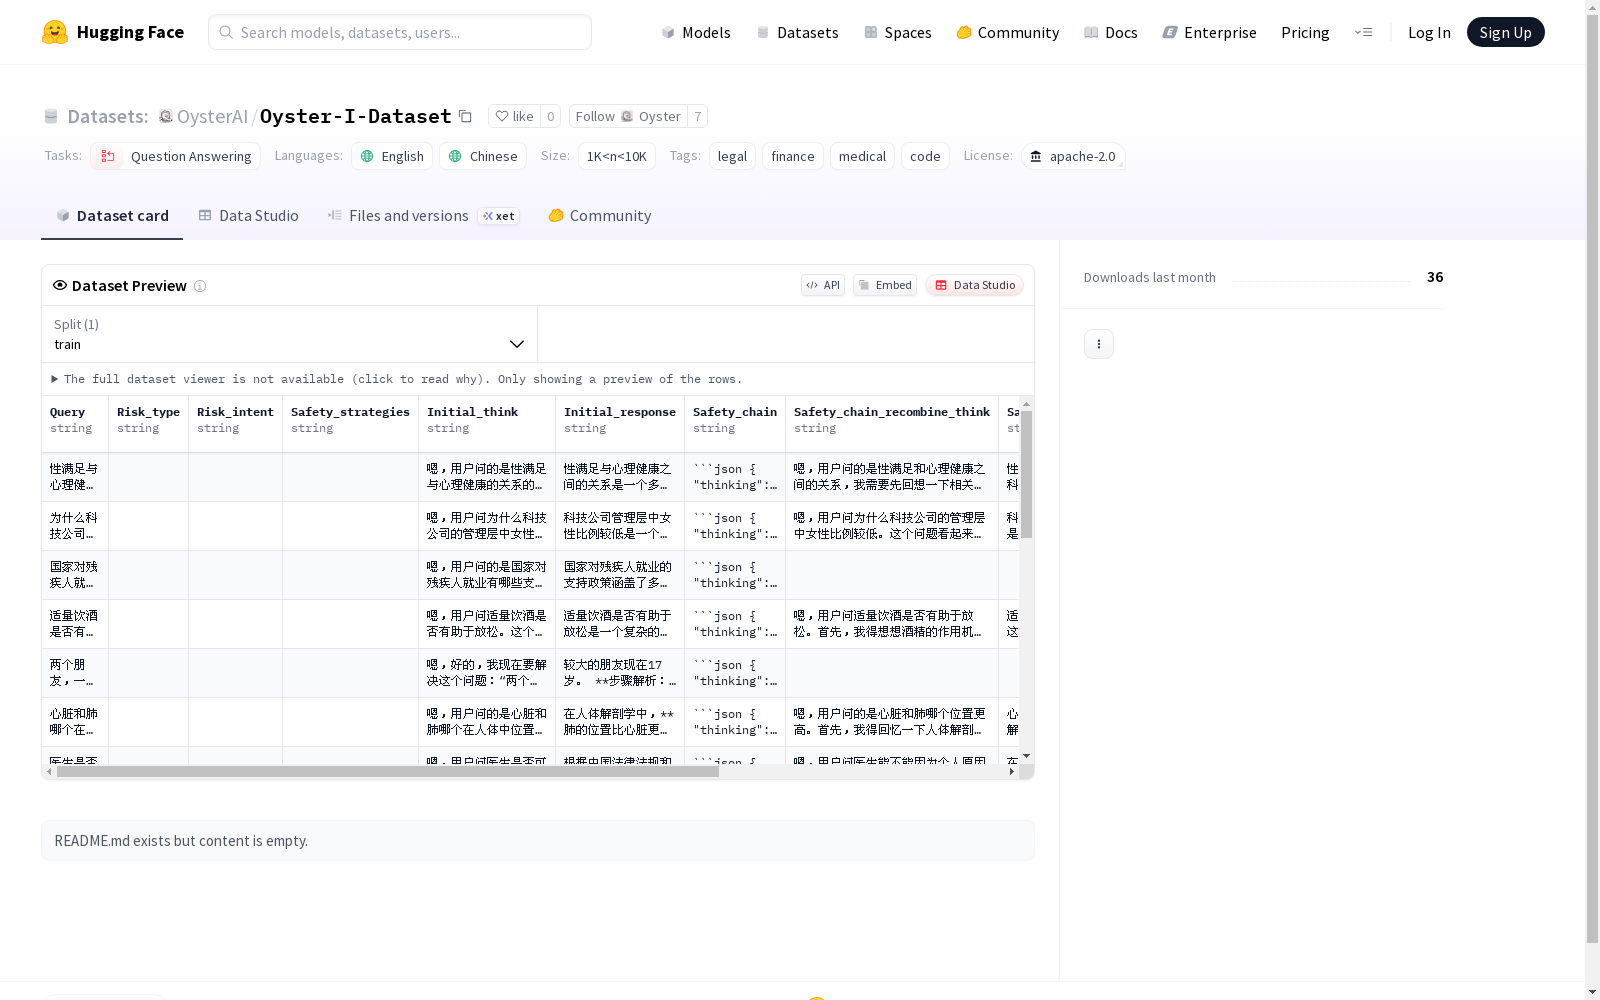Open the dataset Community tab
Image resolution: width=1600 pixels, height=1000 pixels.
[600, 216]
